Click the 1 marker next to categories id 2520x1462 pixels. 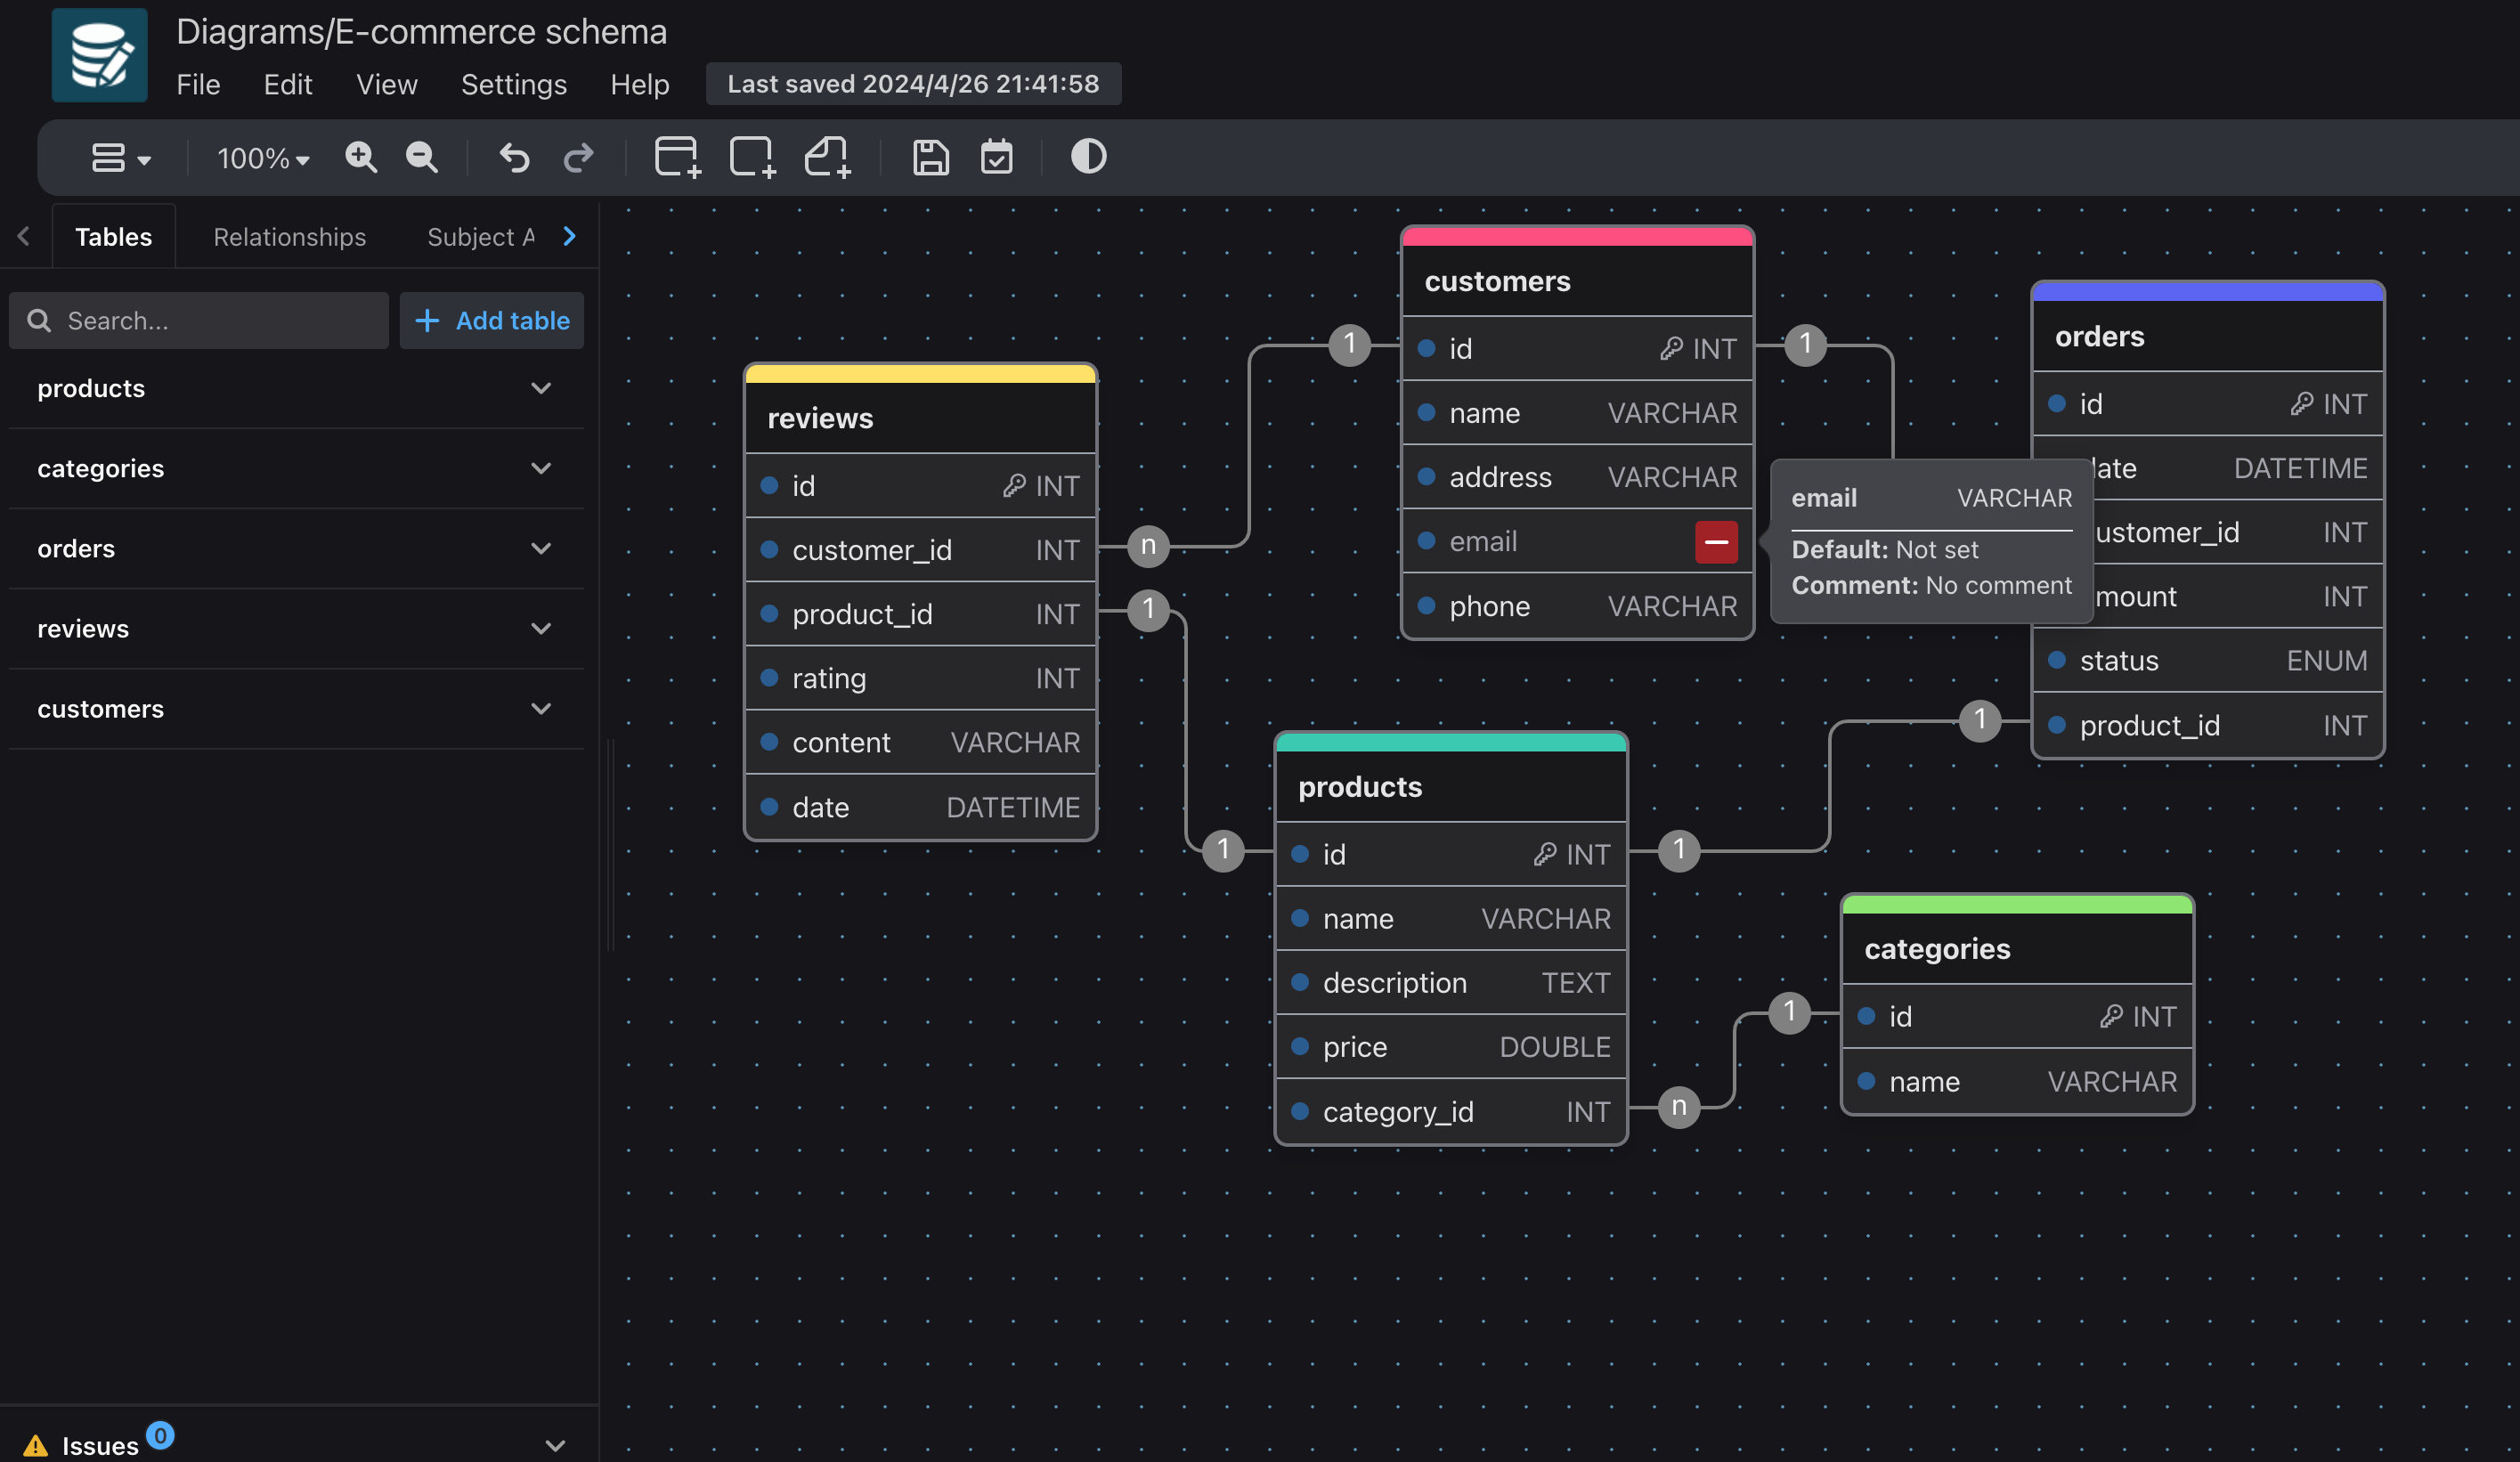pos(1789,1012)
